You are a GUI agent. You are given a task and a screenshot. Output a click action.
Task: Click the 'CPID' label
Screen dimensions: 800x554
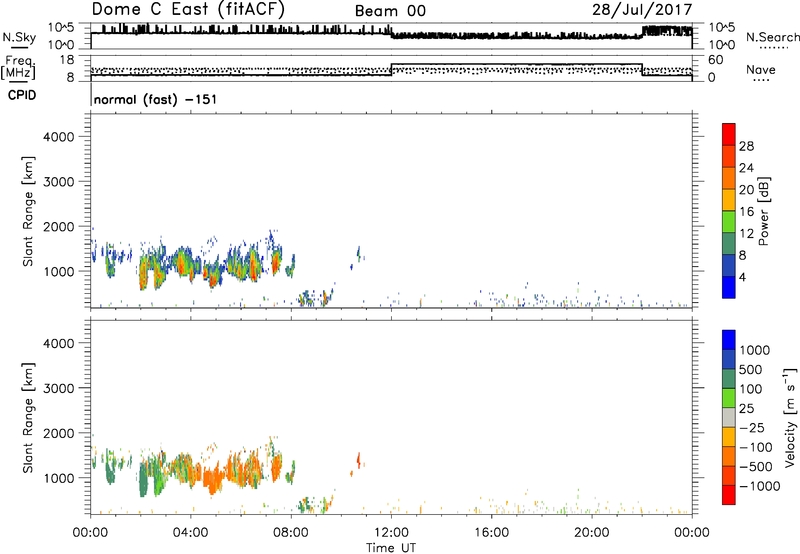[x=22, y=95]
